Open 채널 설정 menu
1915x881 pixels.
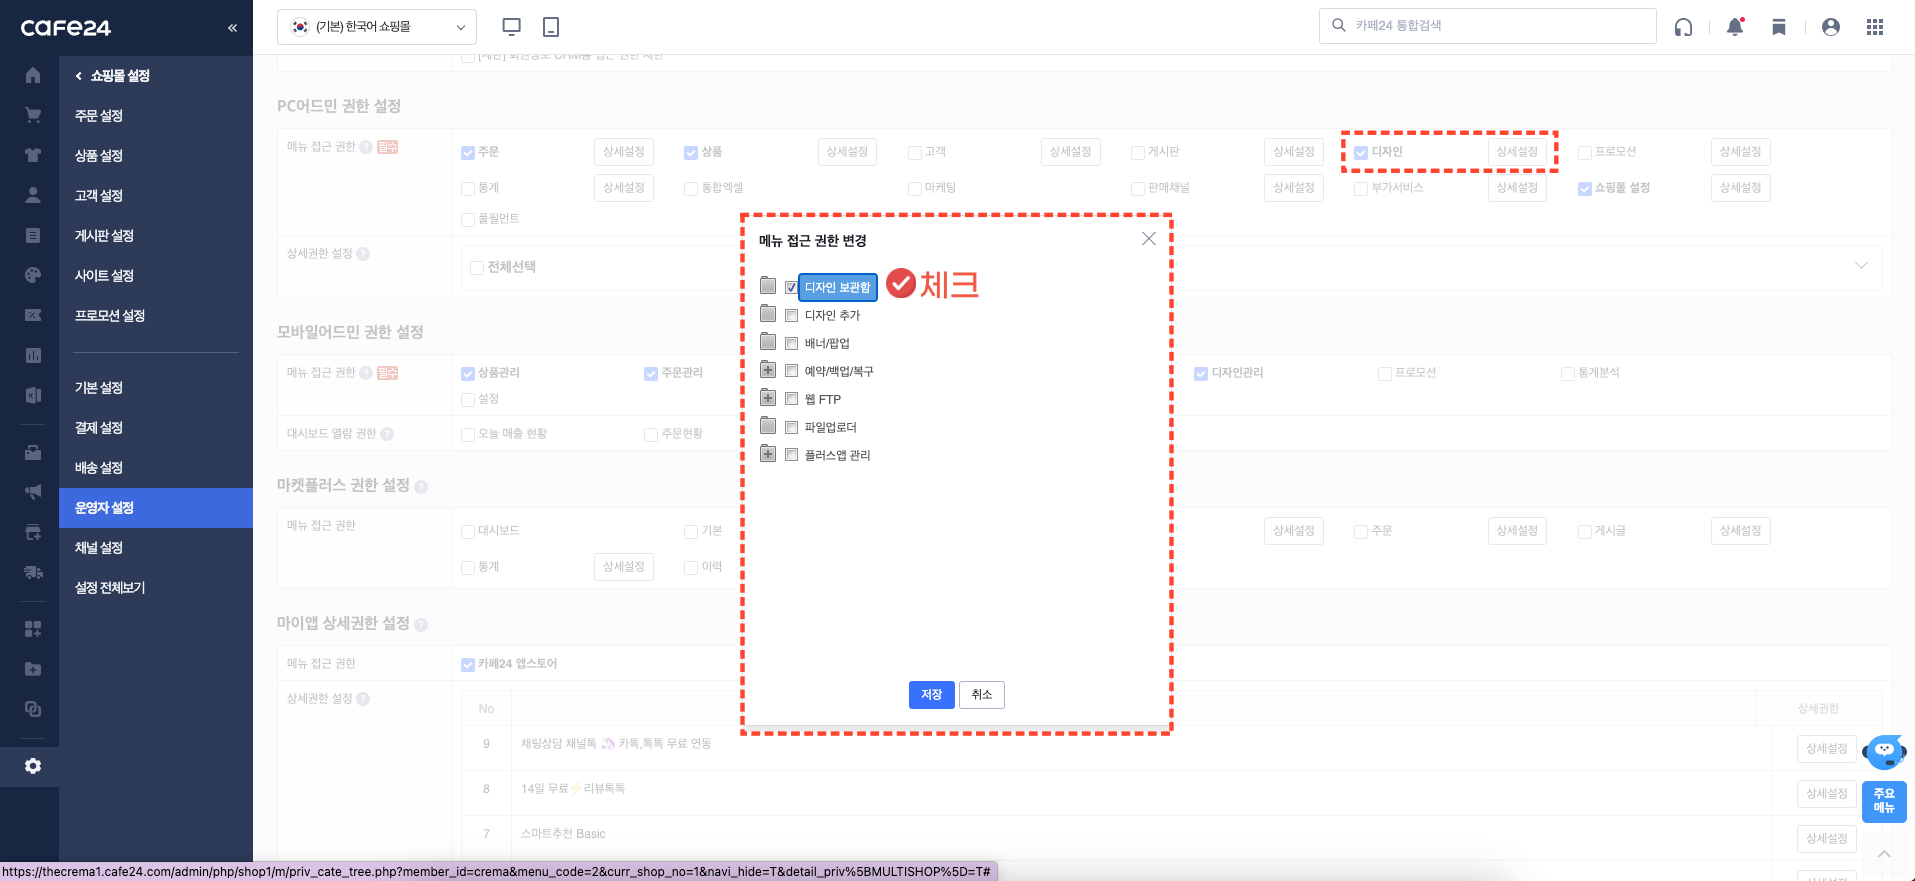click(99, 548)
